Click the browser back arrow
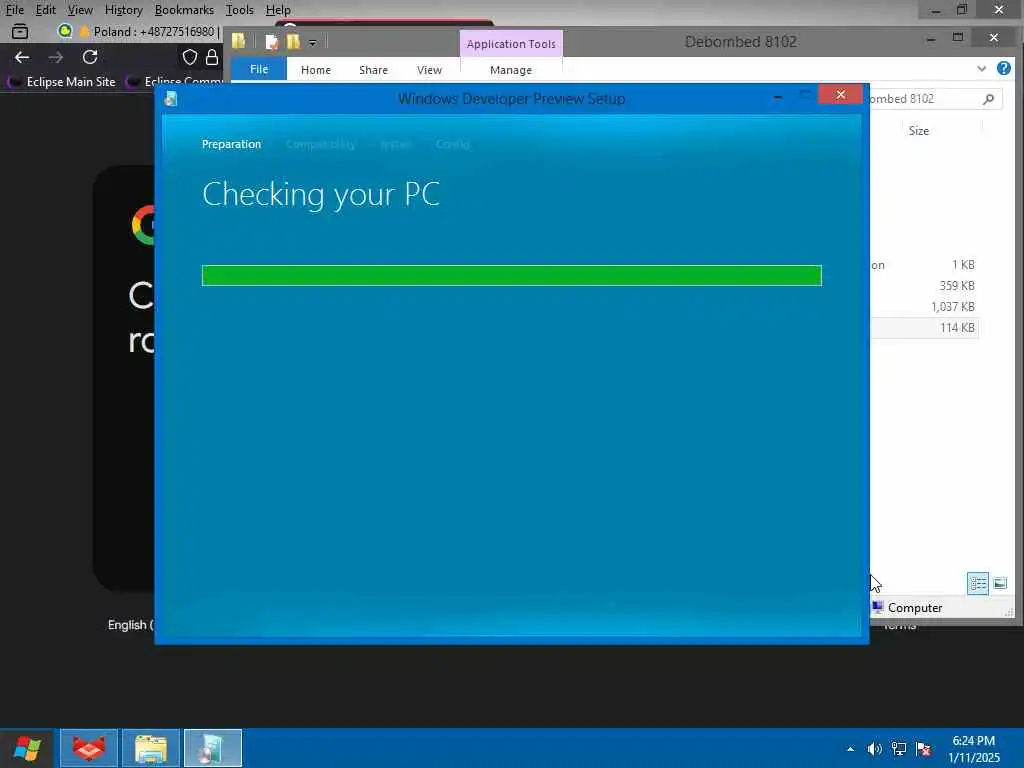 [x=22, y=57]
